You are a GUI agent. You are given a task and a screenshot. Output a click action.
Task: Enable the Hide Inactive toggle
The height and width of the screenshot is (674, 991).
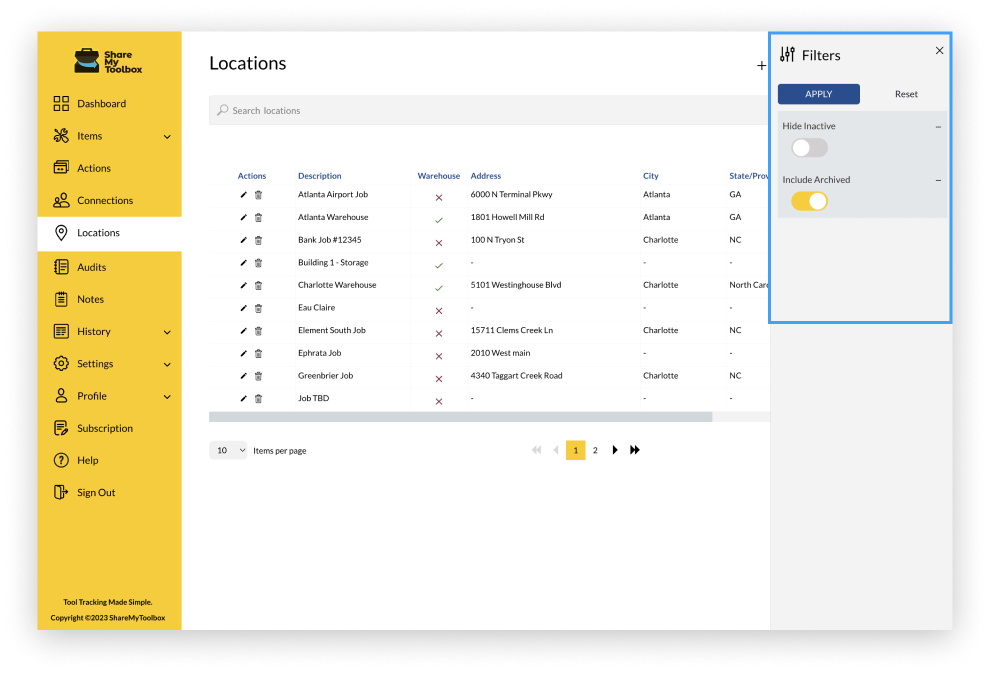click(808, 147)
